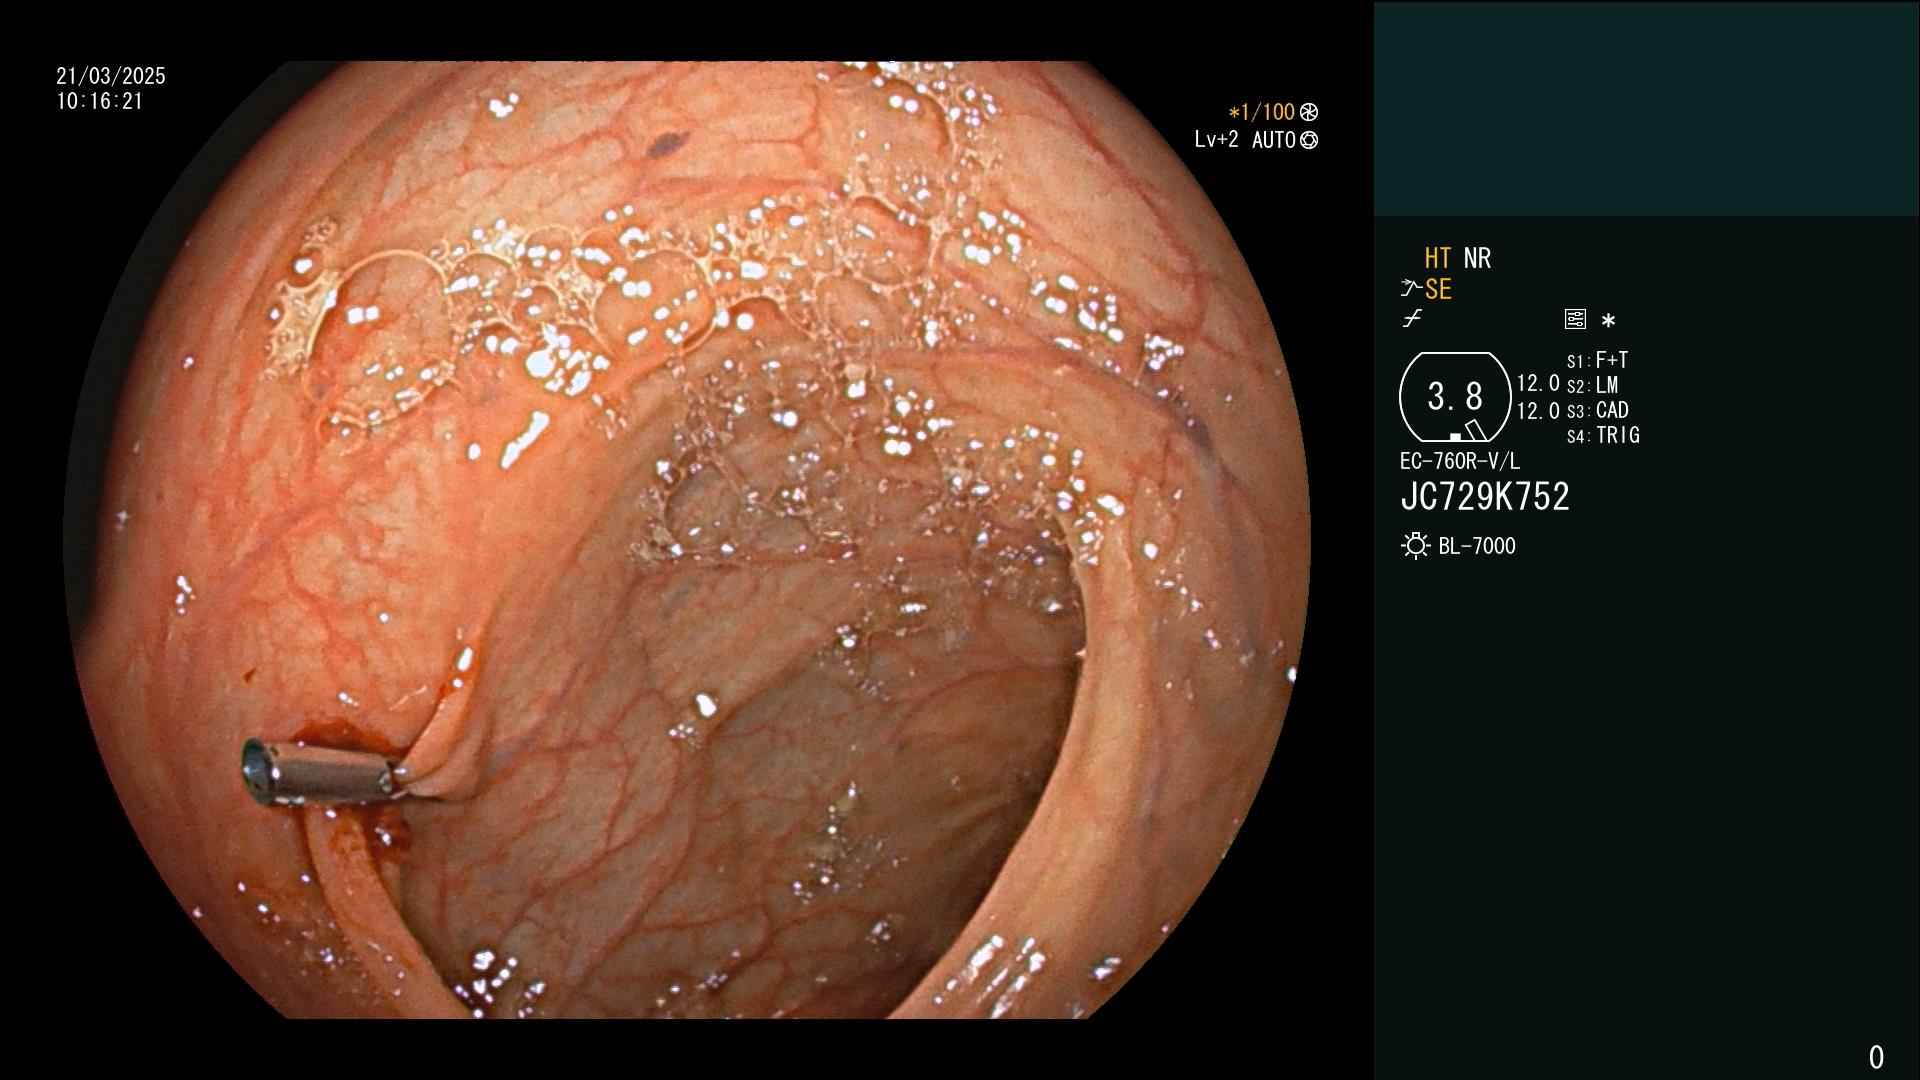
Task: Click the blank sub-screen panel at top right
Action: [x=1646, y=108]
